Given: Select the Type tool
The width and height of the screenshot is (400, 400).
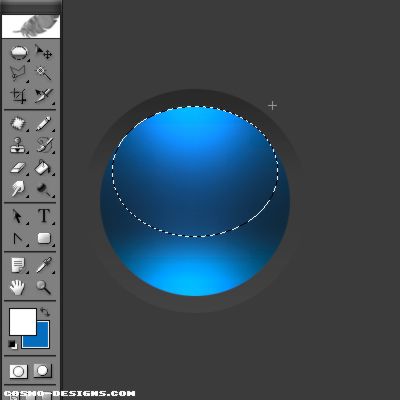Looking at the screenshot, I should 44,216.
